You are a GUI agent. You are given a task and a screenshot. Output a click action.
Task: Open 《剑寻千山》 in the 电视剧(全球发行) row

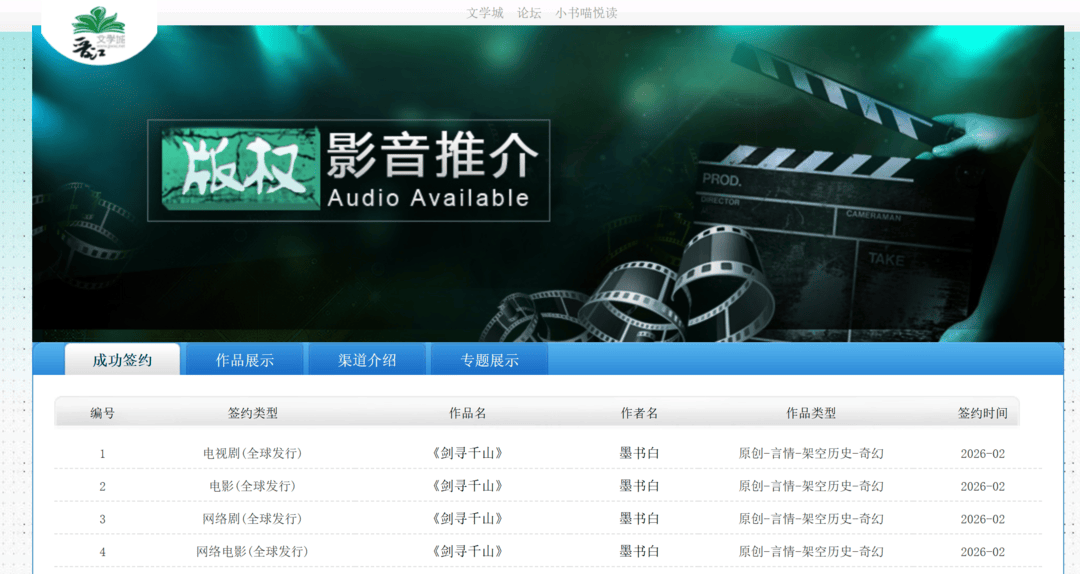point(468,453)
